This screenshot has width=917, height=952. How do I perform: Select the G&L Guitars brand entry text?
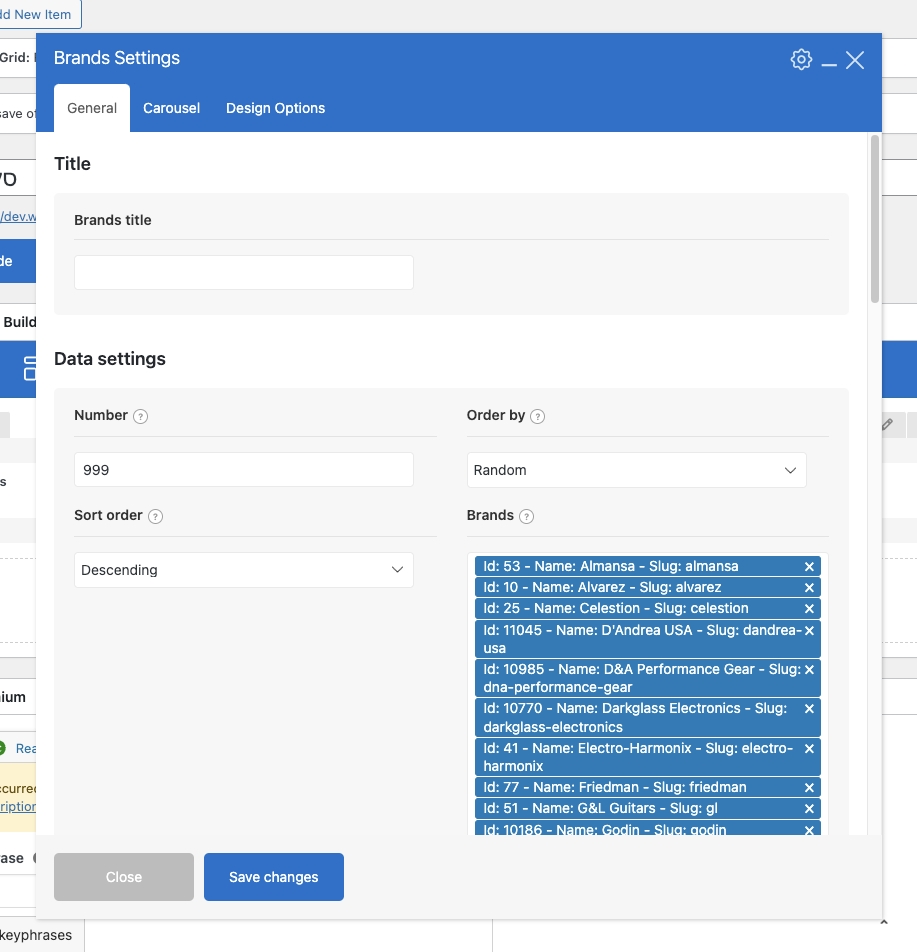click(601, 809)
